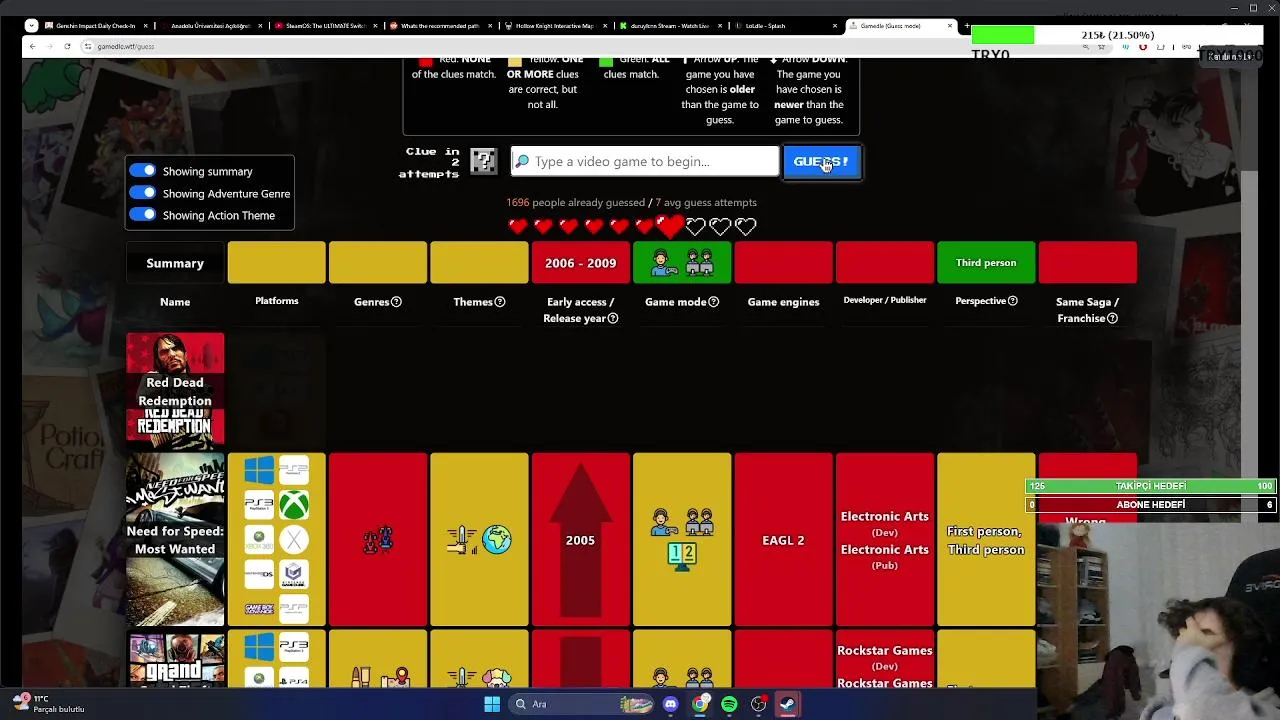Switch to the LoLdle - Splash tab

click(x=784, y=25)
